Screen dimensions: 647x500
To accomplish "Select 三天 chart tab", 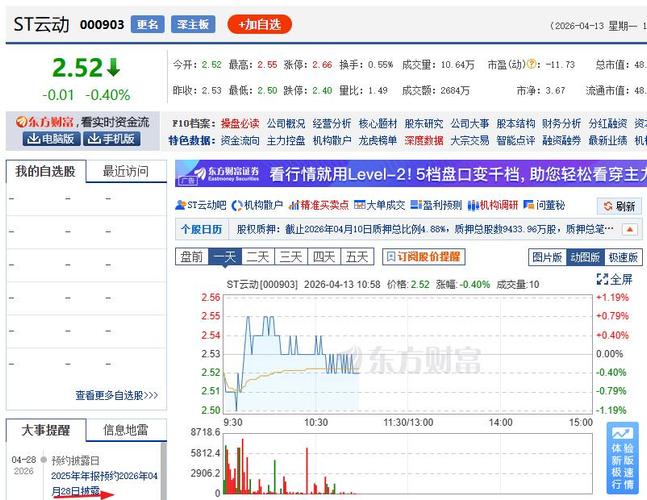I will (291, 257).
